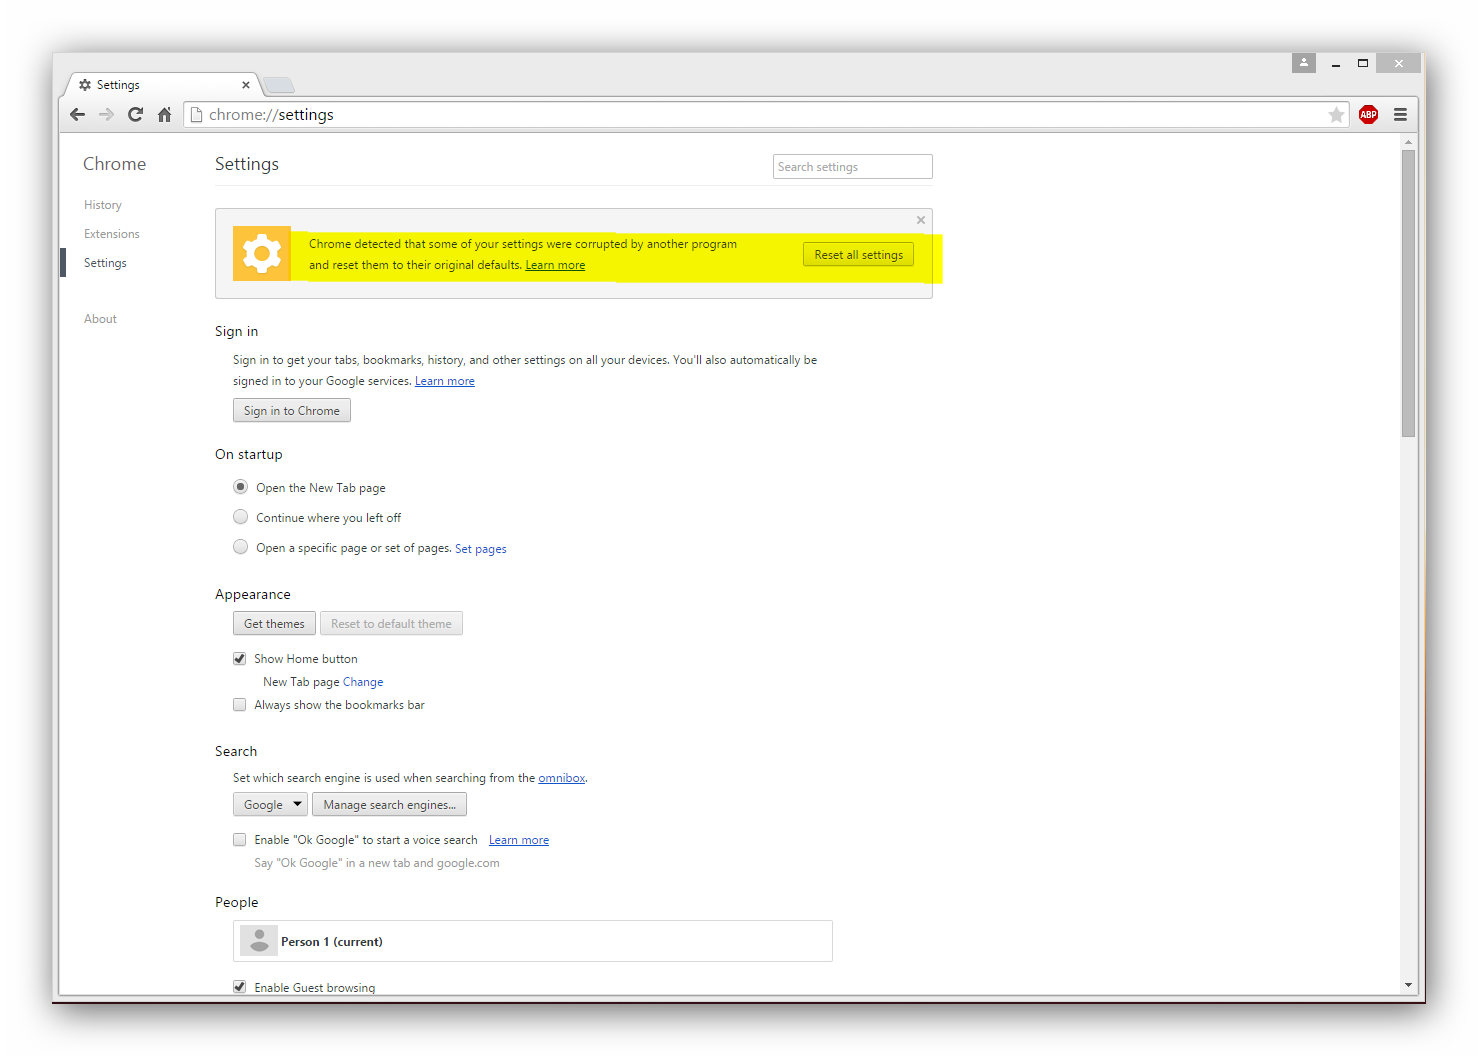Close the Settings tab with its X

[245, 85]
